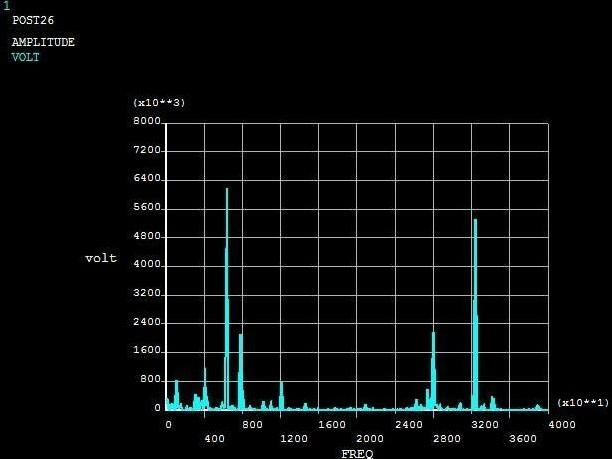Select the (x10**3) y-axis scale factor
Screen dimensions: 612x459
[x=159, y=103]
